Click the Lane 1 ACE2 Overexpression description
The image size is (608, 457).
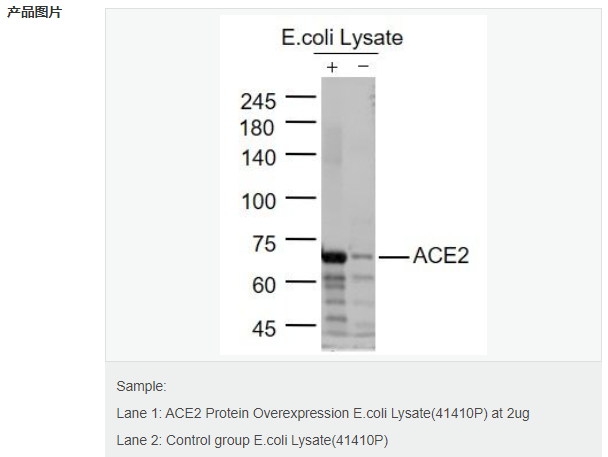click(x=323, y=414)
